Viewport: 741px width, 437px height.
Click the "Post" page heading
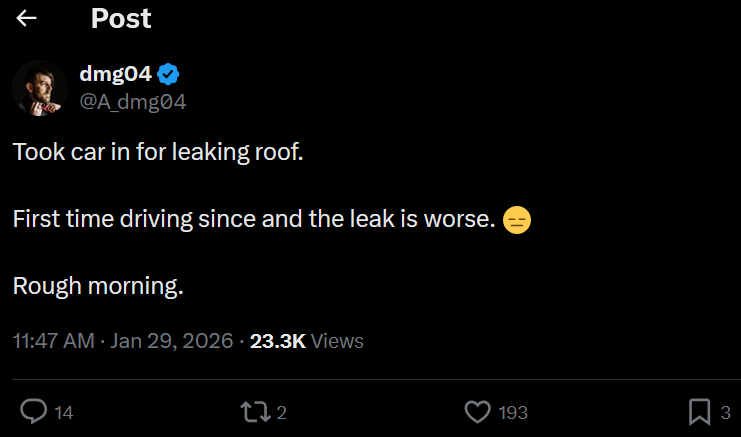120,18
